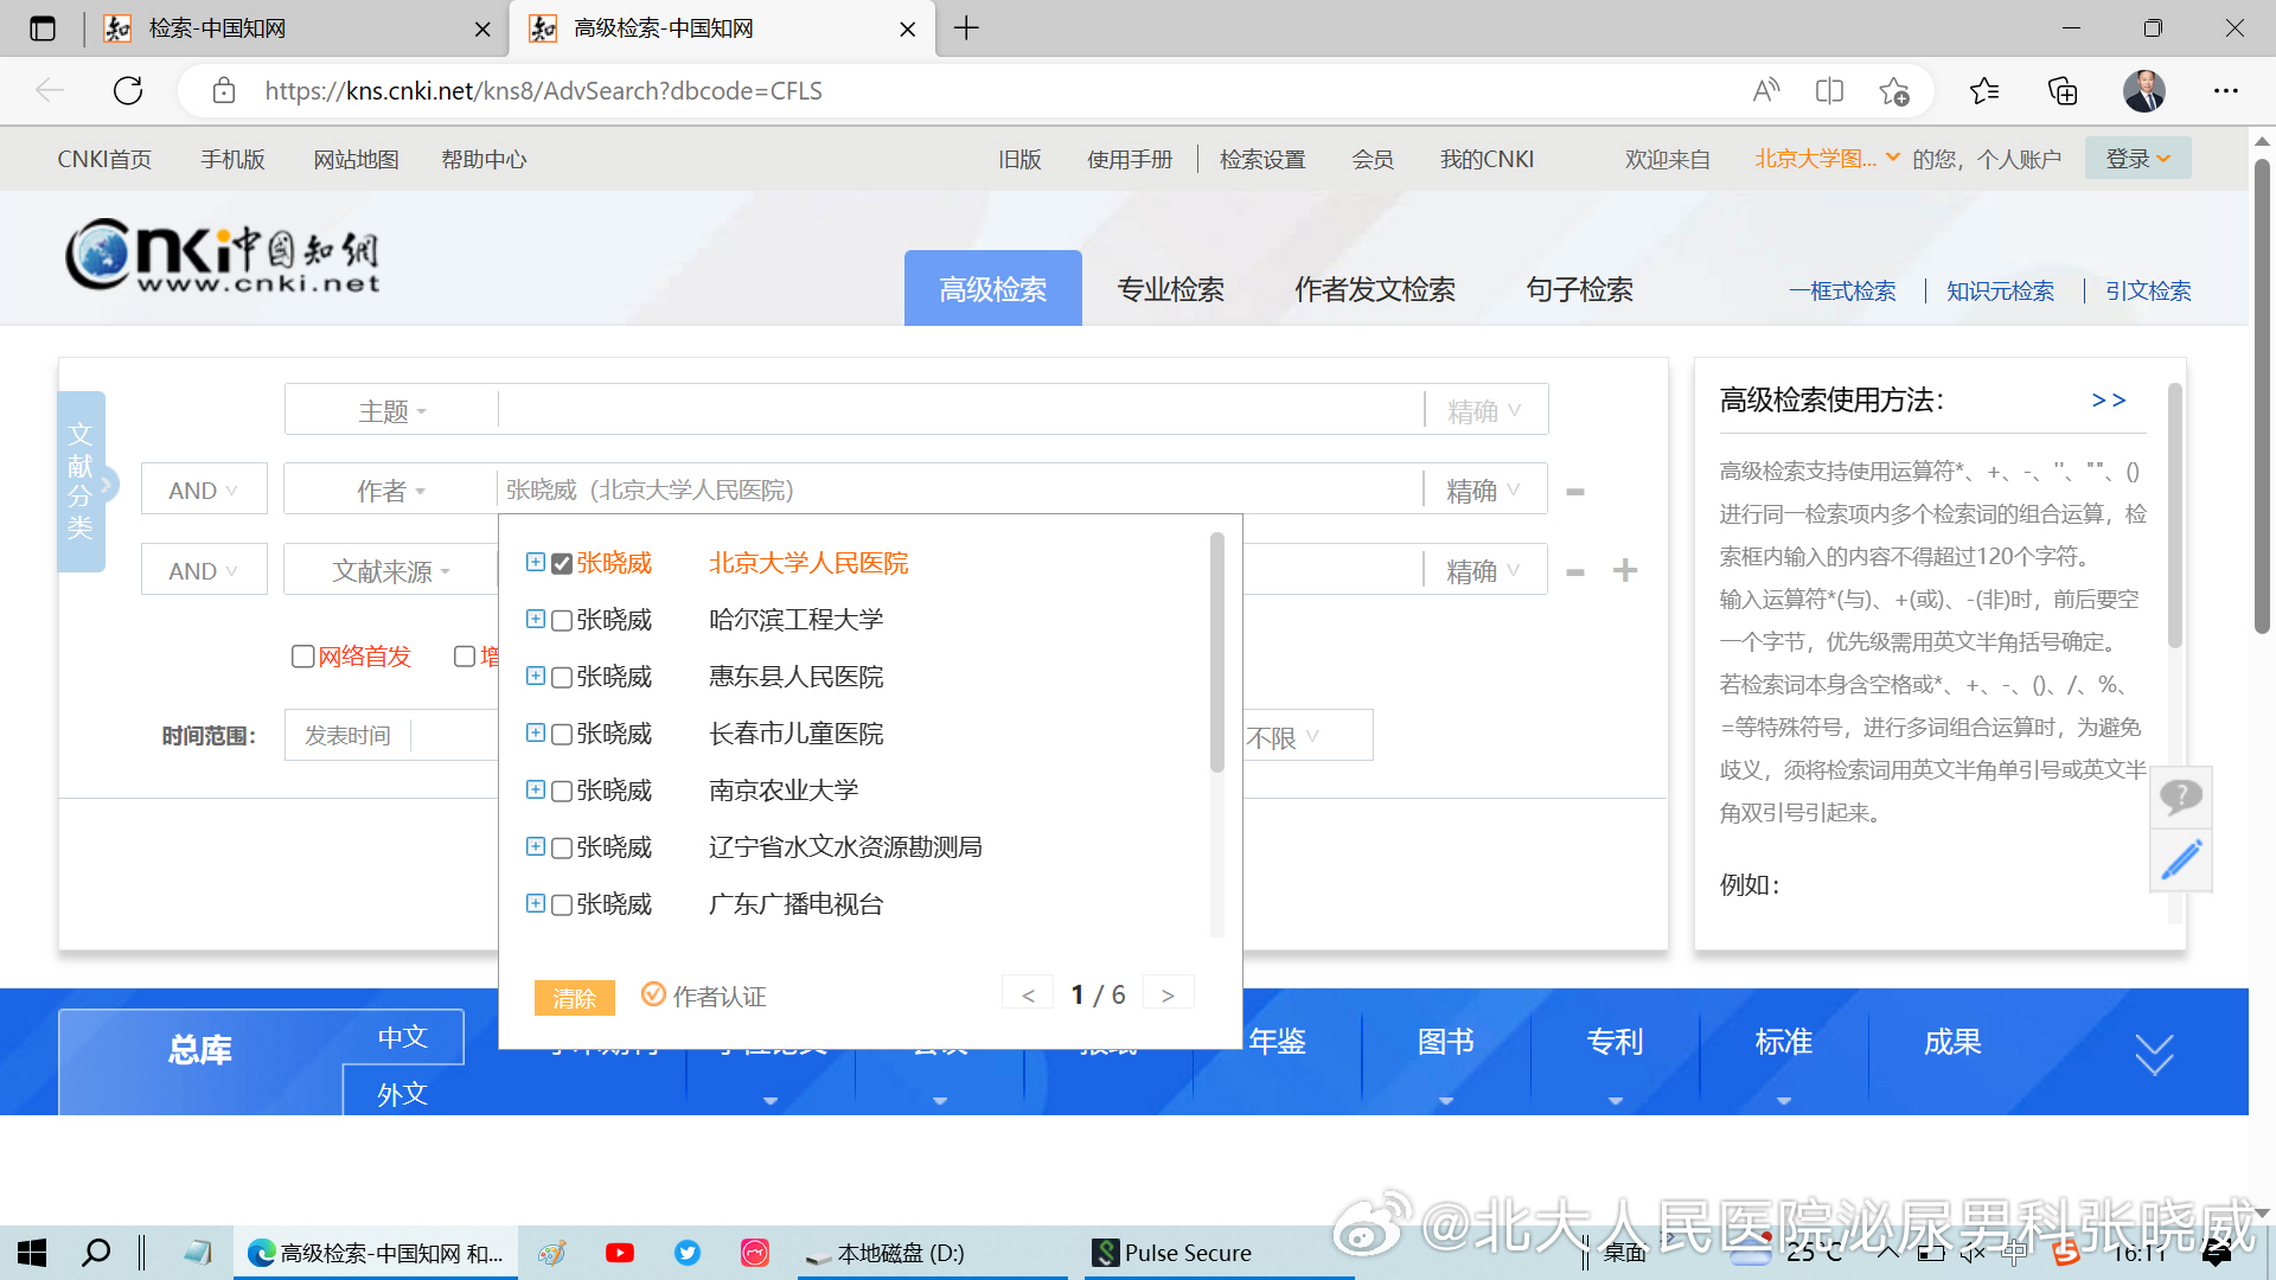The image size is (2276, 1280).
Task: Check 张晓威 哈尔滨工程大学 checkbox
Action: pos(562,621)
